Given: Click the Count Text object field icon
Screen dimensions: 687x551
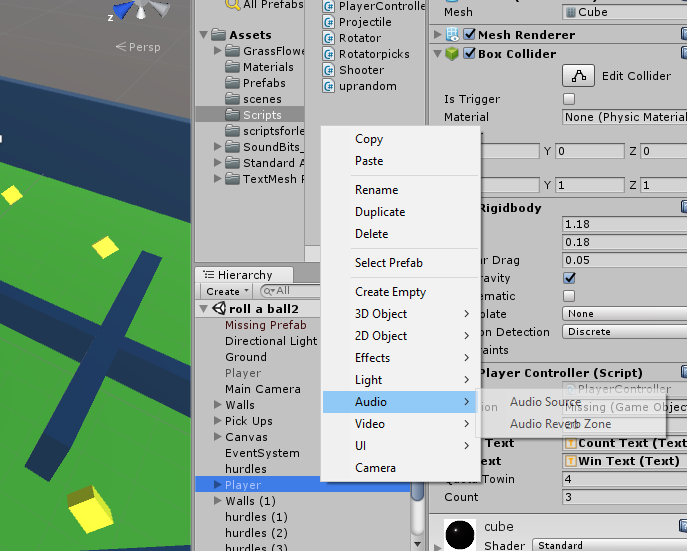Looking at the screenshot, I should 570,443.
